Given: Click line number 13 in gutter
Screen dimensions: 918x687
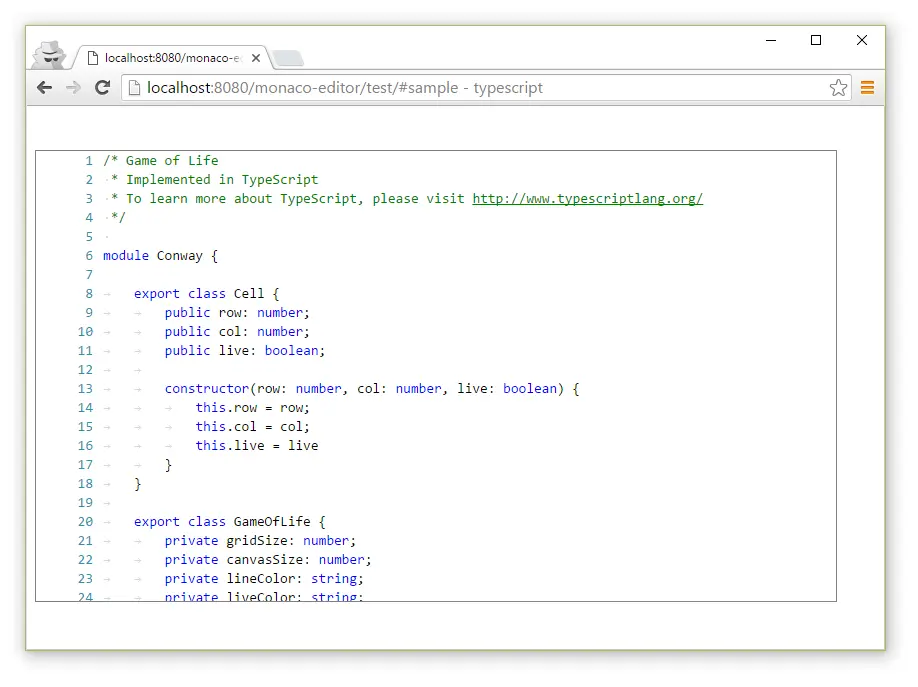Looking at the screenshot, I should [x=85, y=388].
